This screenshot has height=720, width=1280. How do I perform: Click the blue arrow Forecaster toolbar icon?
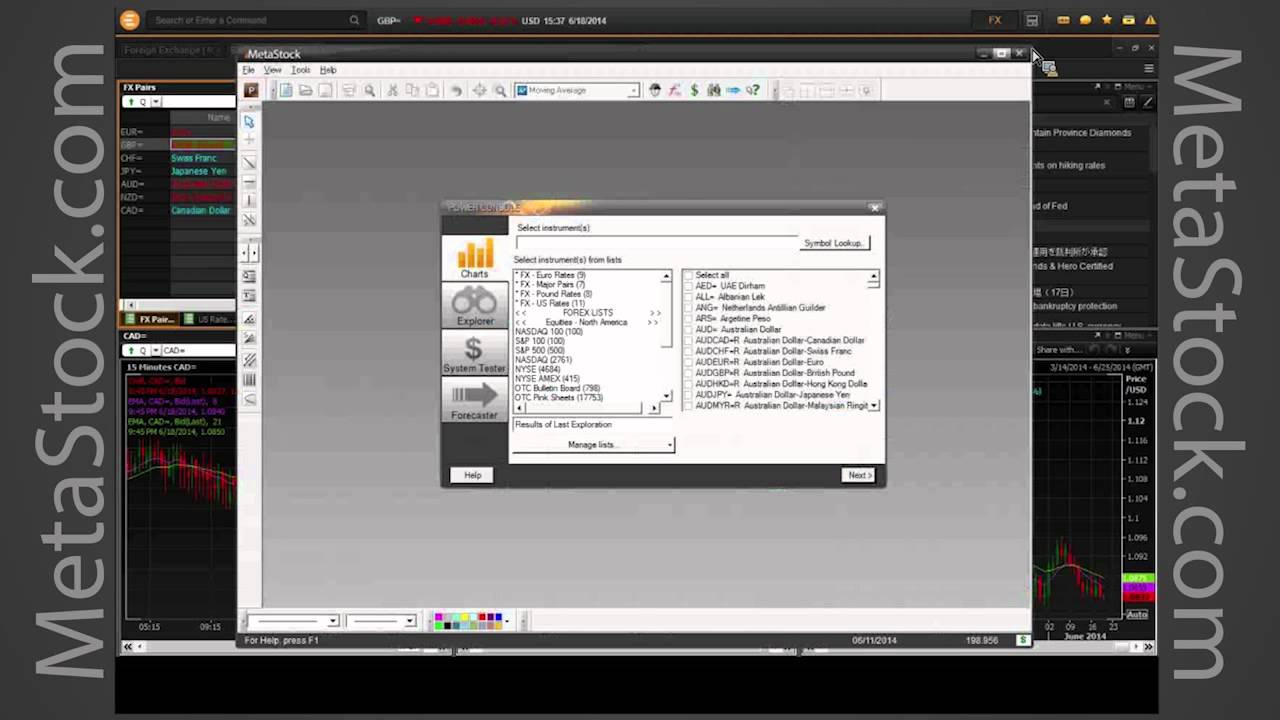733,90
